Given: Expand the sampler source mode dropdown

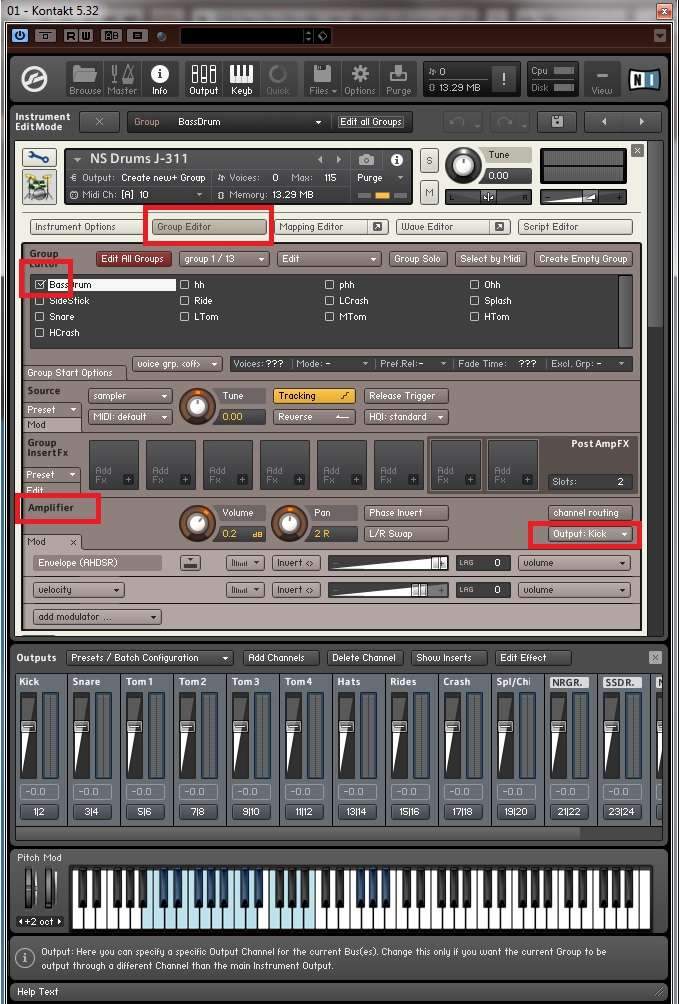Looking at the screenshot, I should [x=129, y=396].
